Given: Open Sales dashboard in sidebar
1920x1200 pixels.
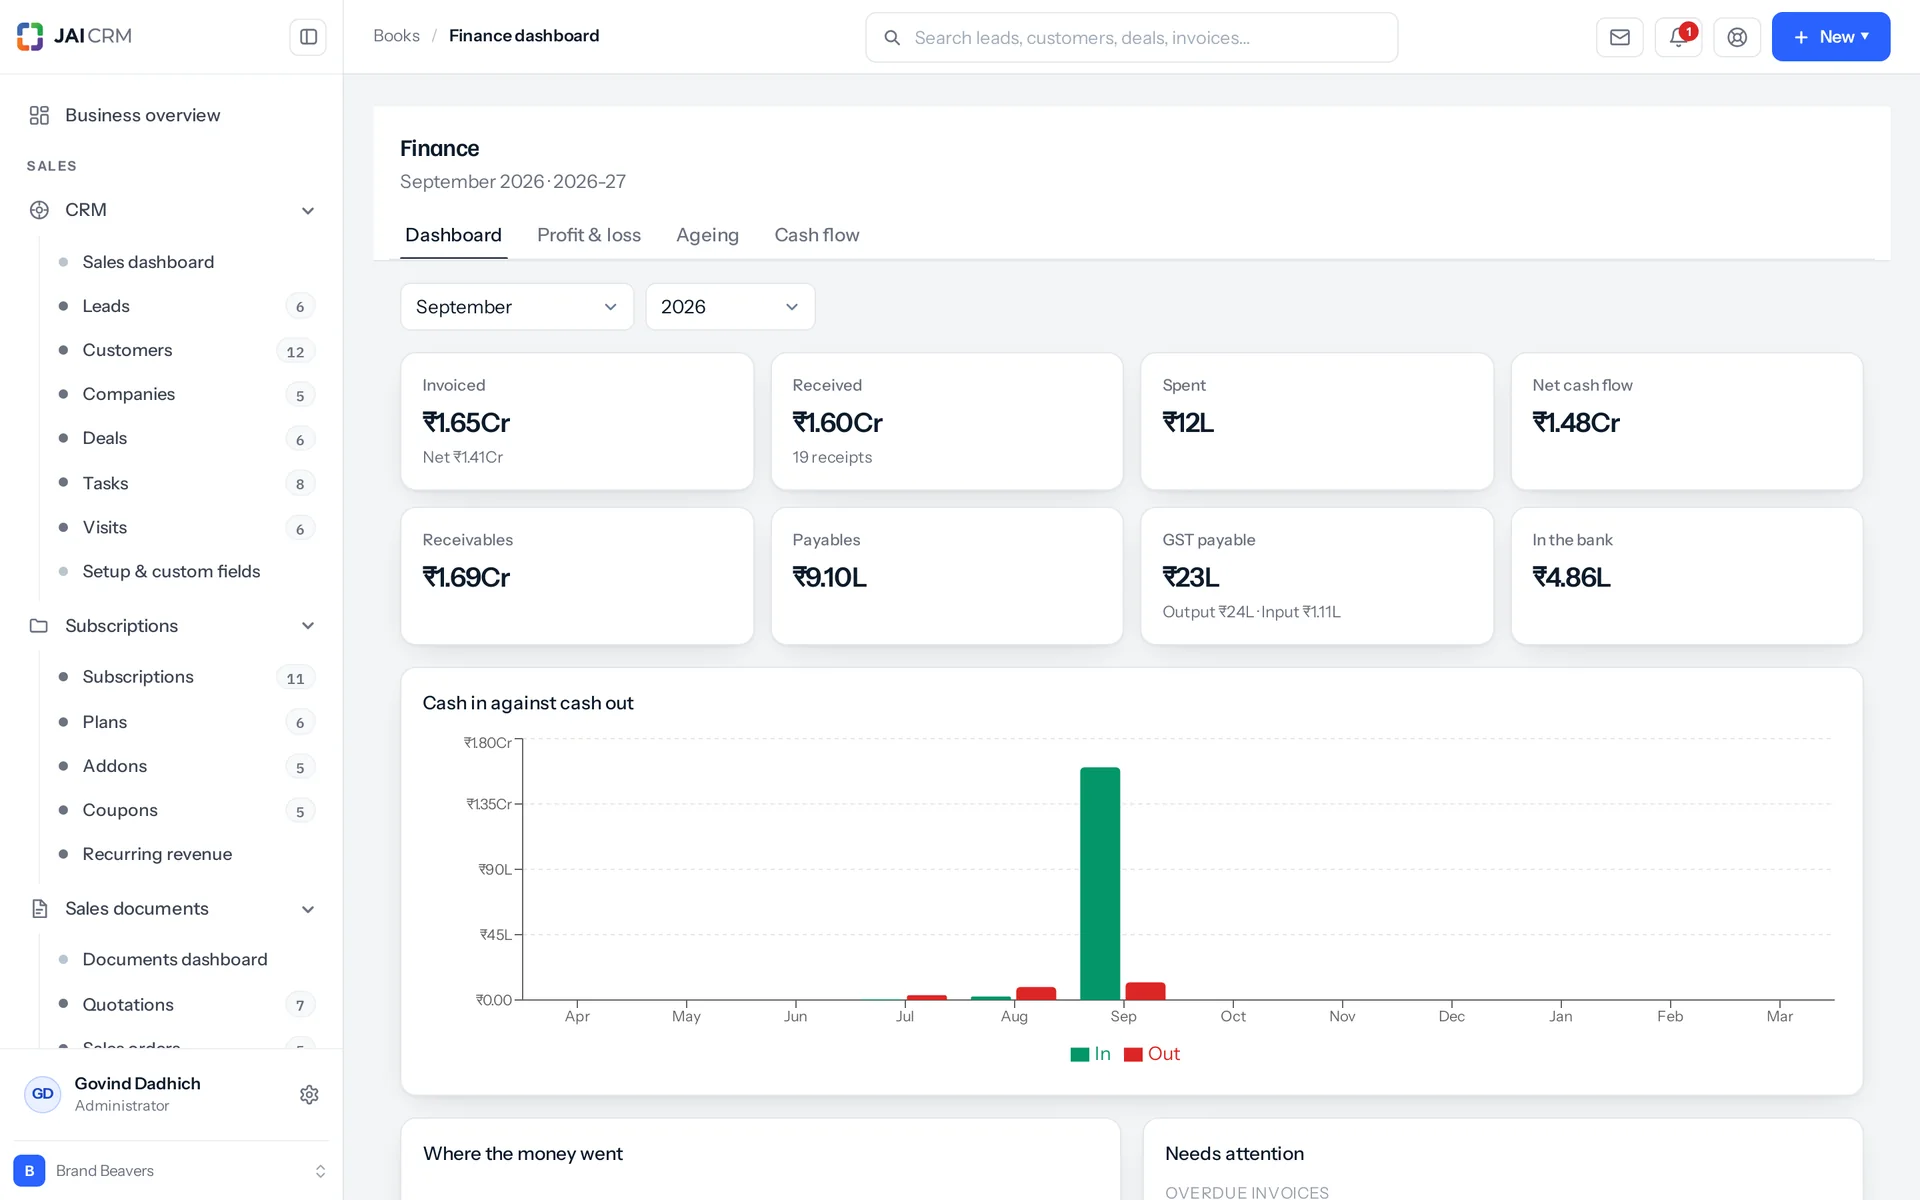Looking at the screenshot, I should (x=148, y=262).
